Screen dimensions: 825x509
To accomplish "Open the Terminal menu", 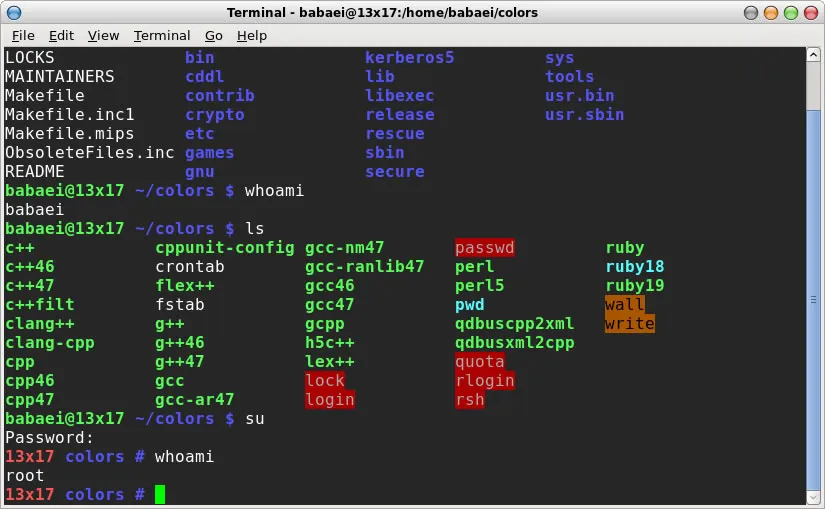I will click(162, 35).
